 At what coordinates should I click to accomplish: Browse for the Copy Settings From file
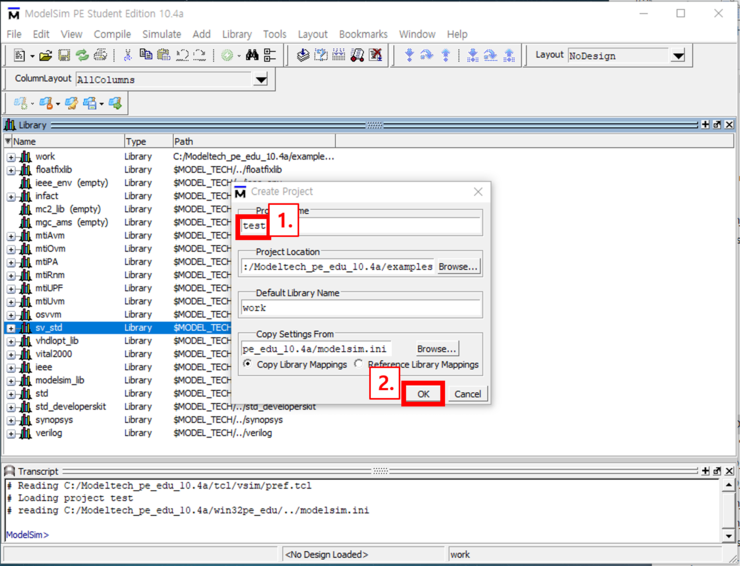437,348
